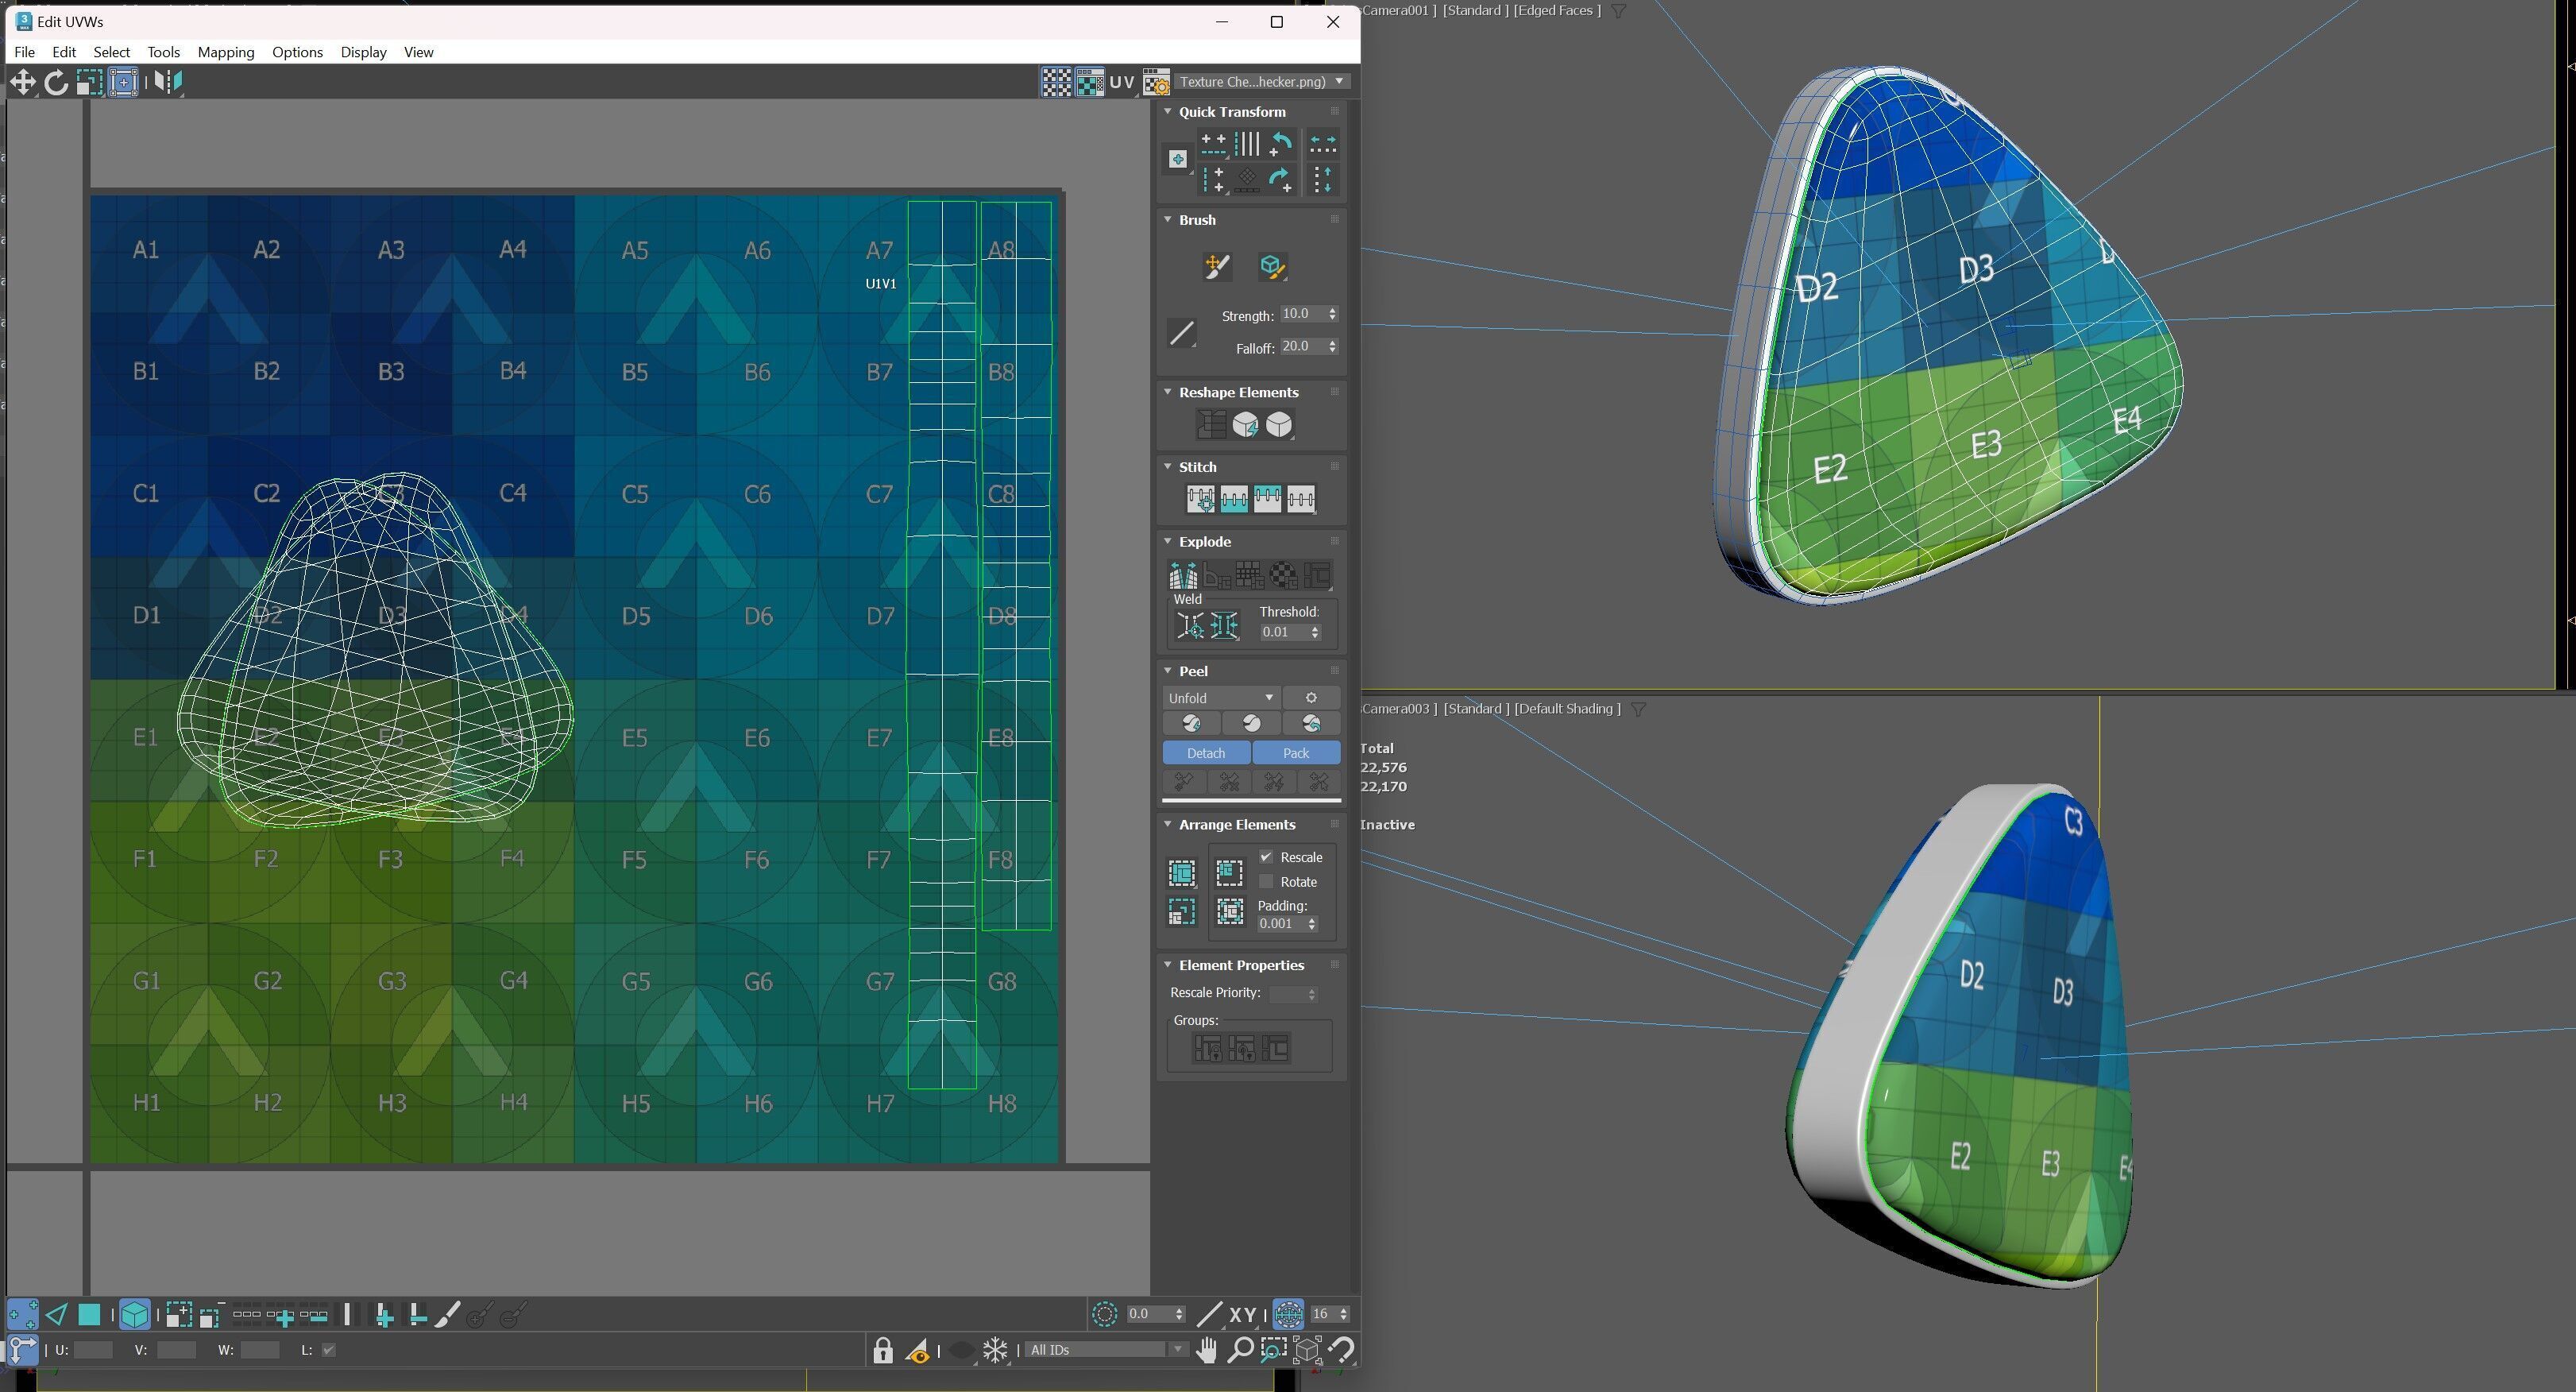Increase Brush Strength spinner value

coord(1332,310)
